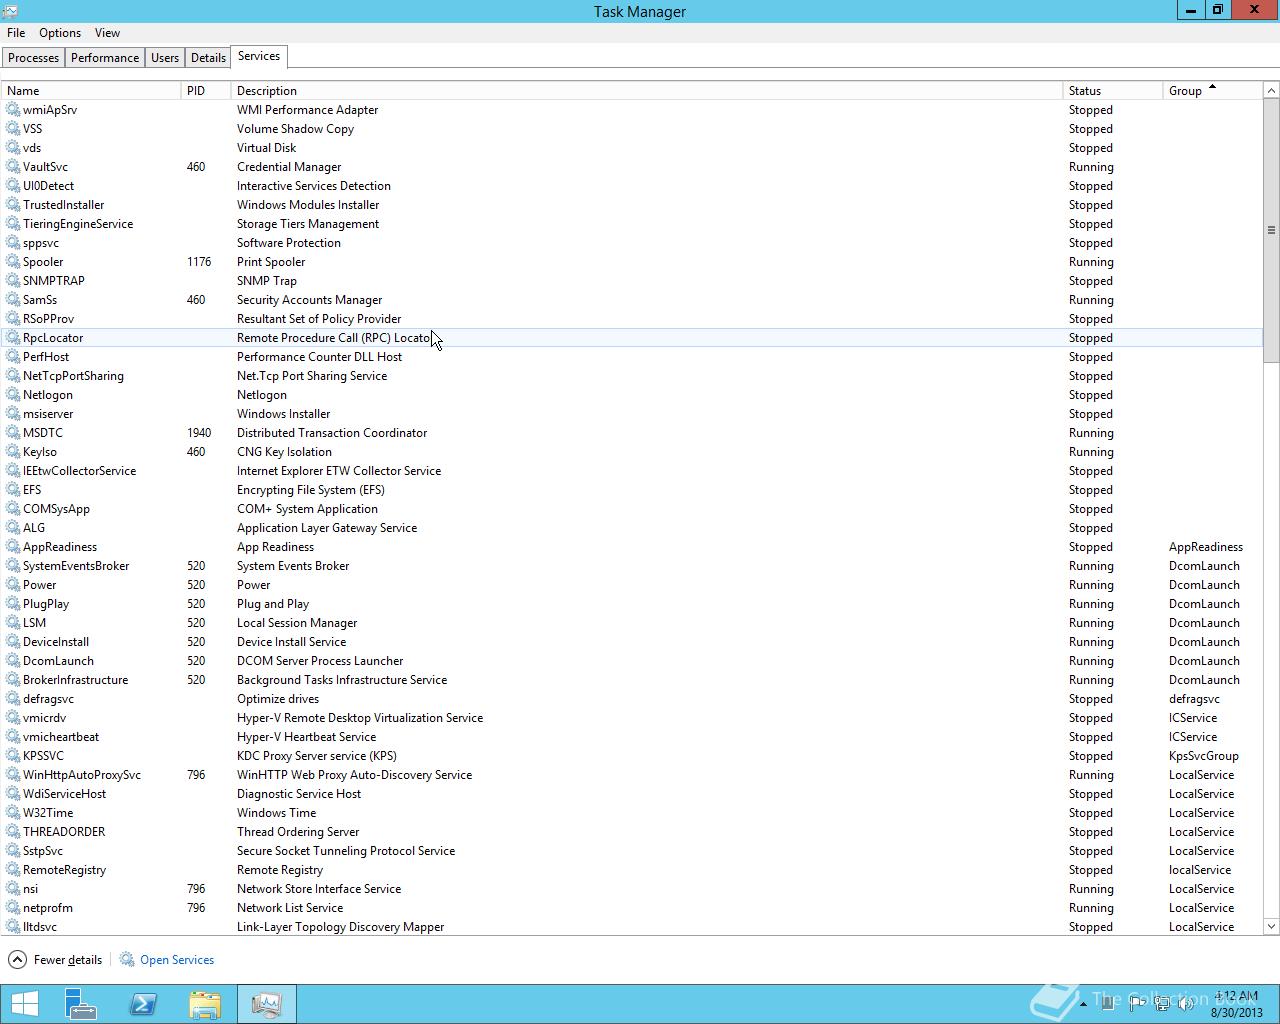This screenshot has width=1280, height=1024.
Task: Click the scrollbar down arrow
Action: click(x=1271, y=927)
